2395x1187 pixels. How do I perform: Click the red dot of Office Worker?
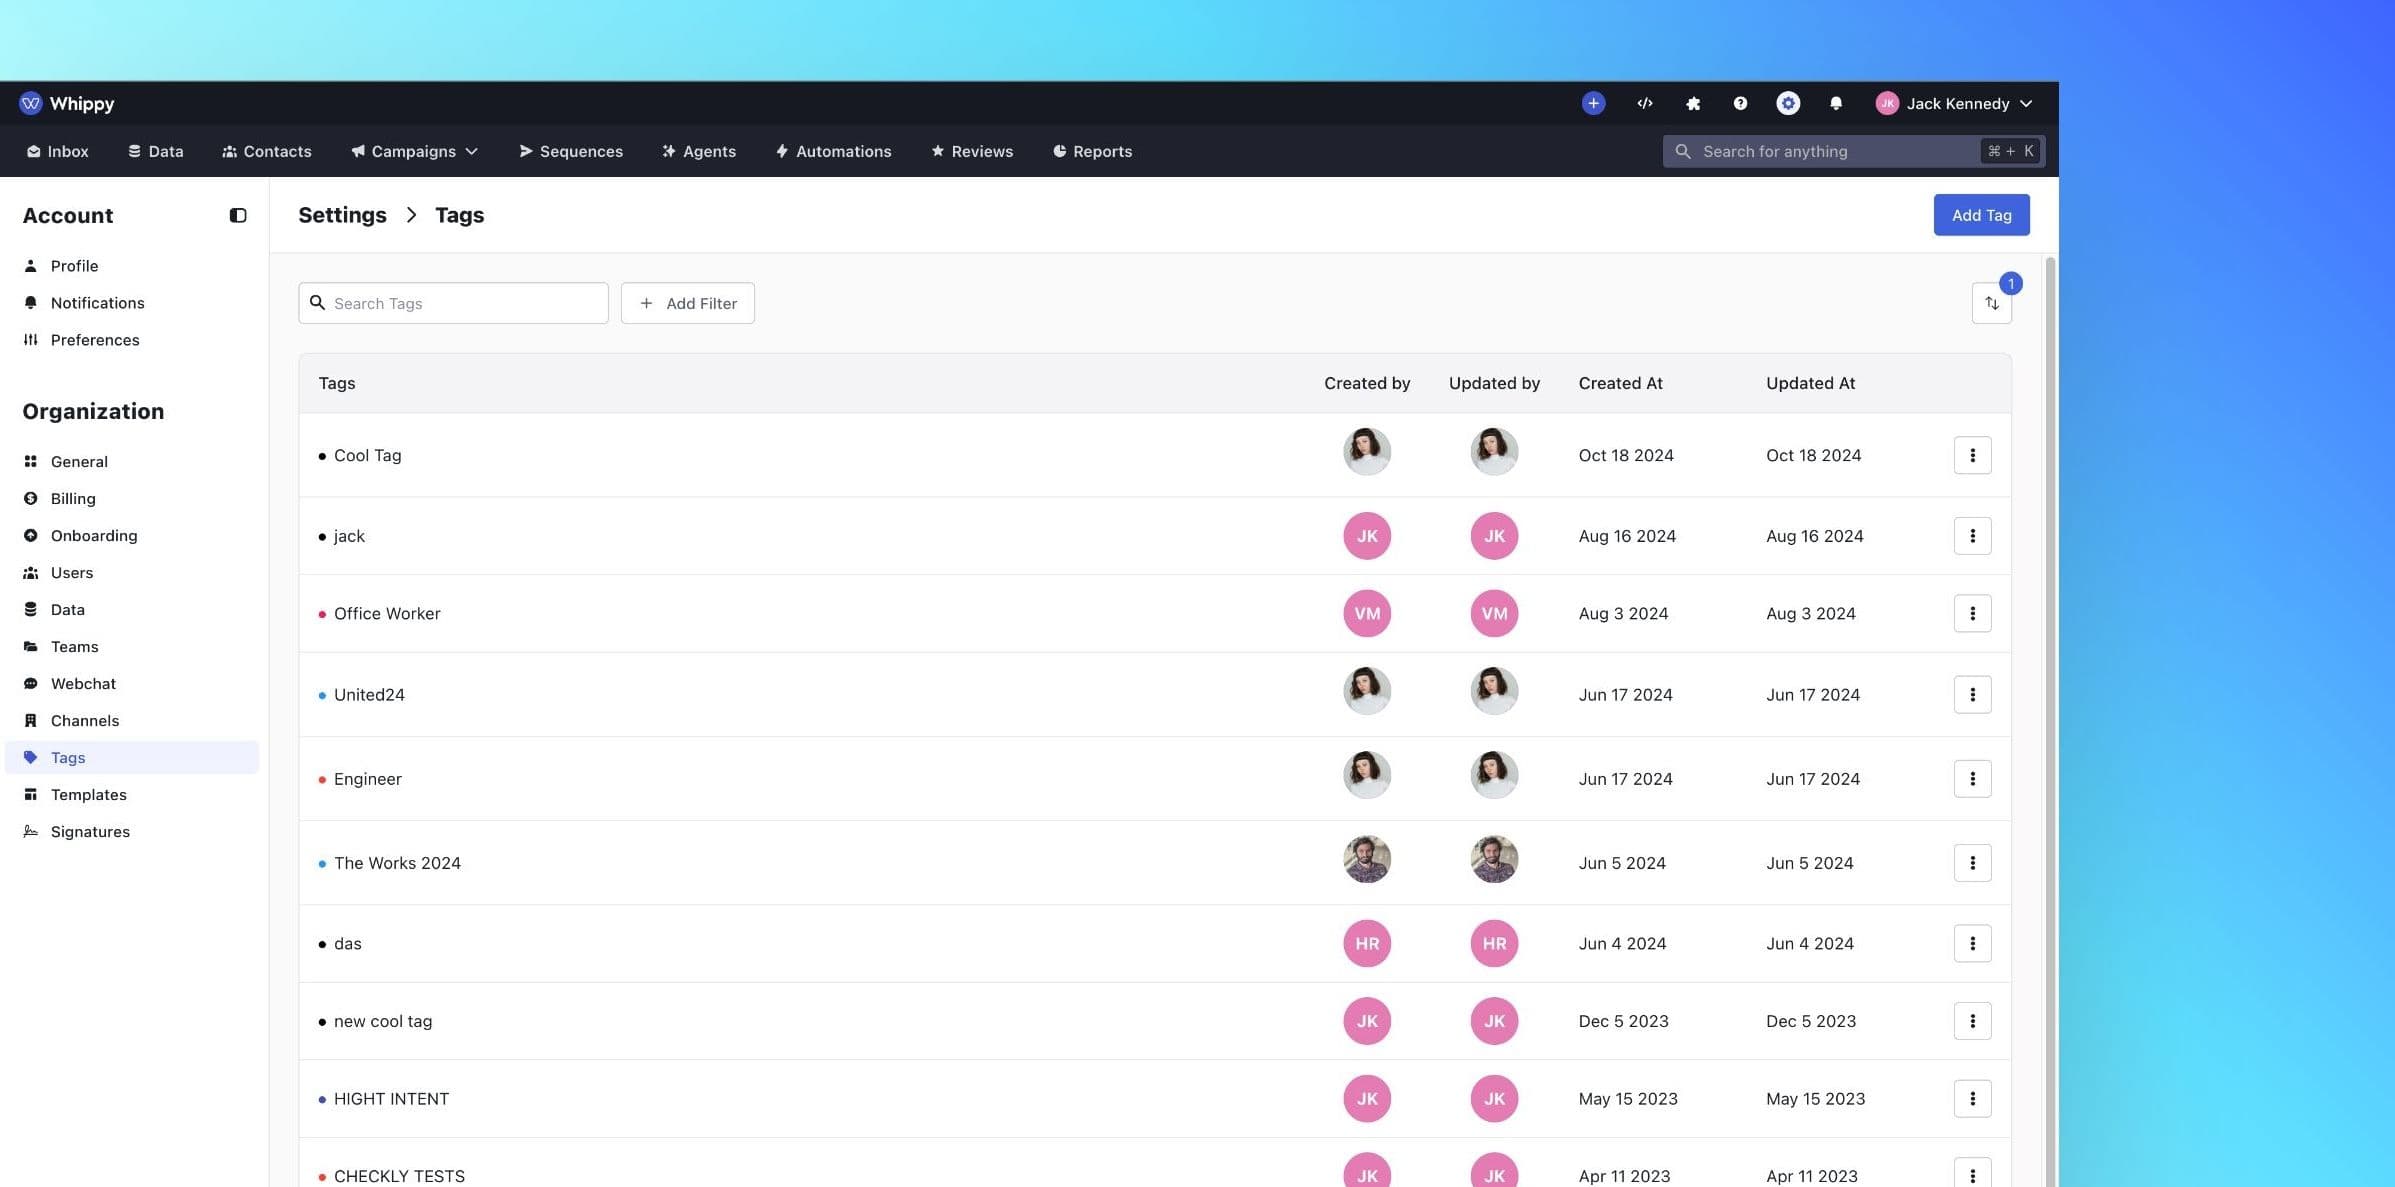tap(322, 614)
